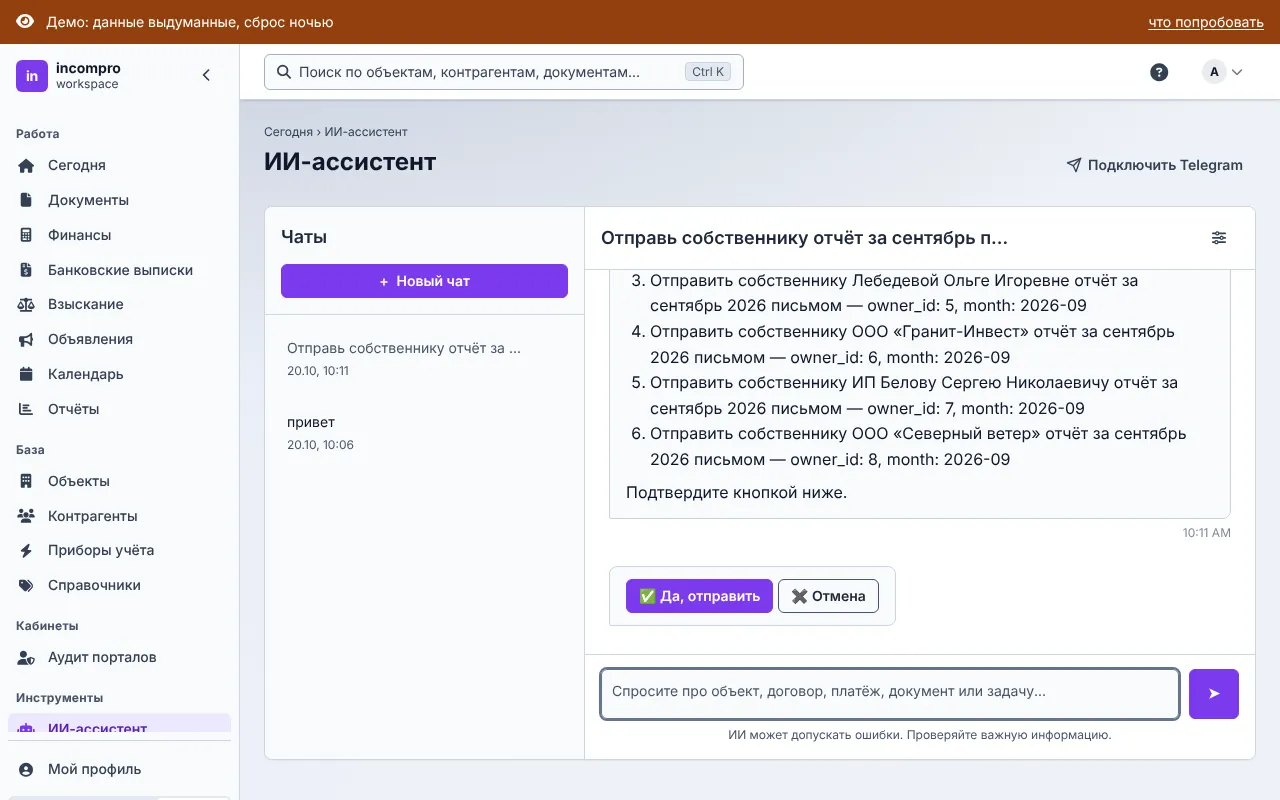The width and height of the screenshot is (1280, 800).
Task: Click the calendar icon beside Календарь
Action: 27,374
